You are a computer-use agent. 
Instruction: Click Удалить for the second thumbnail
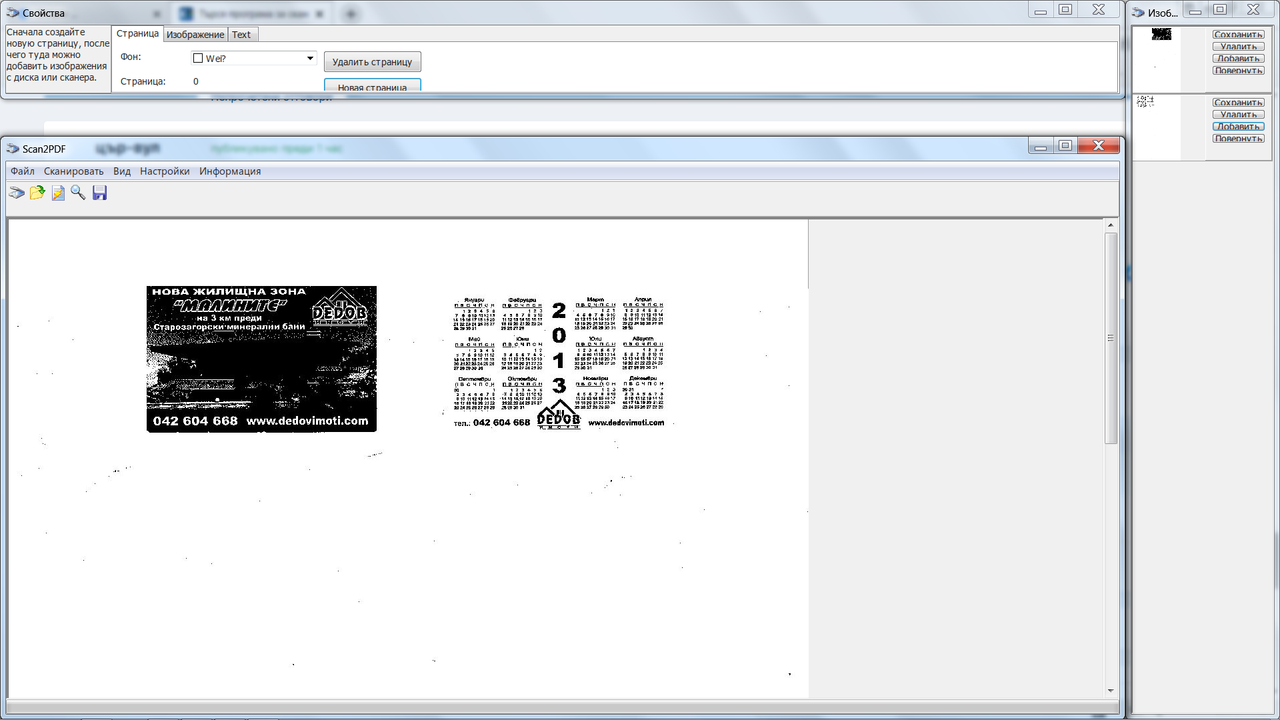coord(1238,114)
